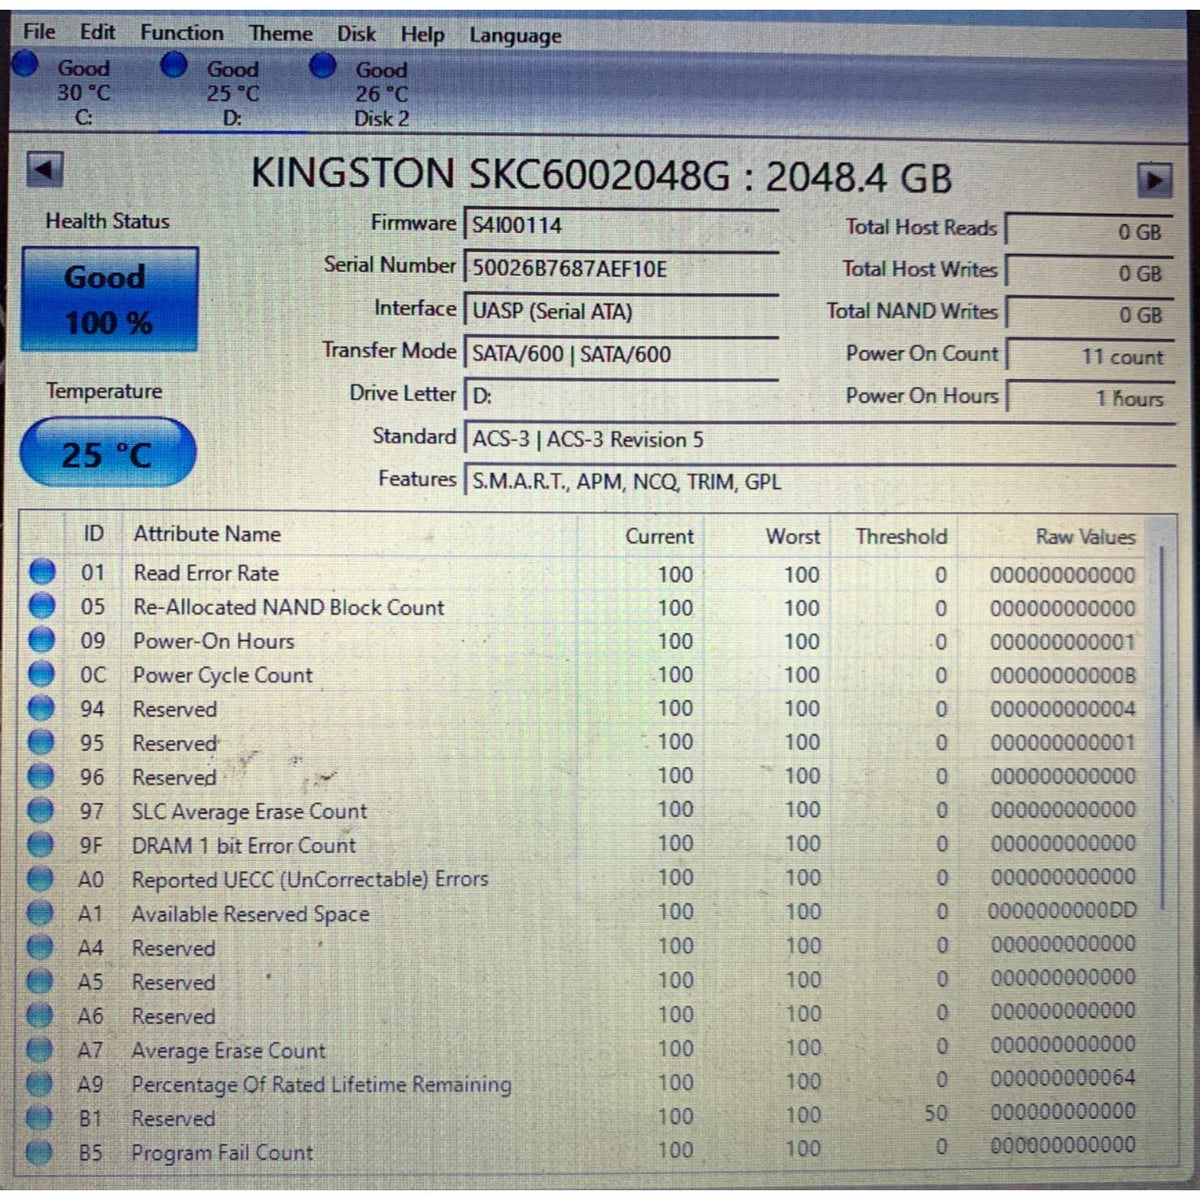Click the Attribute Name column header

[x=207, y=534]
